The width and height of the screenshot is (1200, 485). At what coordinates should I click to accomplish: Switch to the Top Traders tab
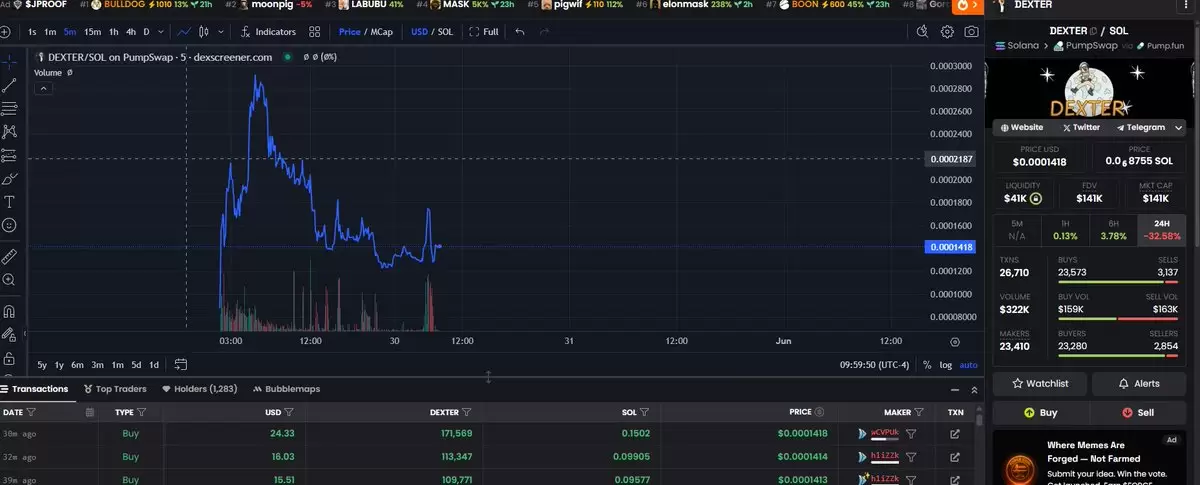pos(116,389)
